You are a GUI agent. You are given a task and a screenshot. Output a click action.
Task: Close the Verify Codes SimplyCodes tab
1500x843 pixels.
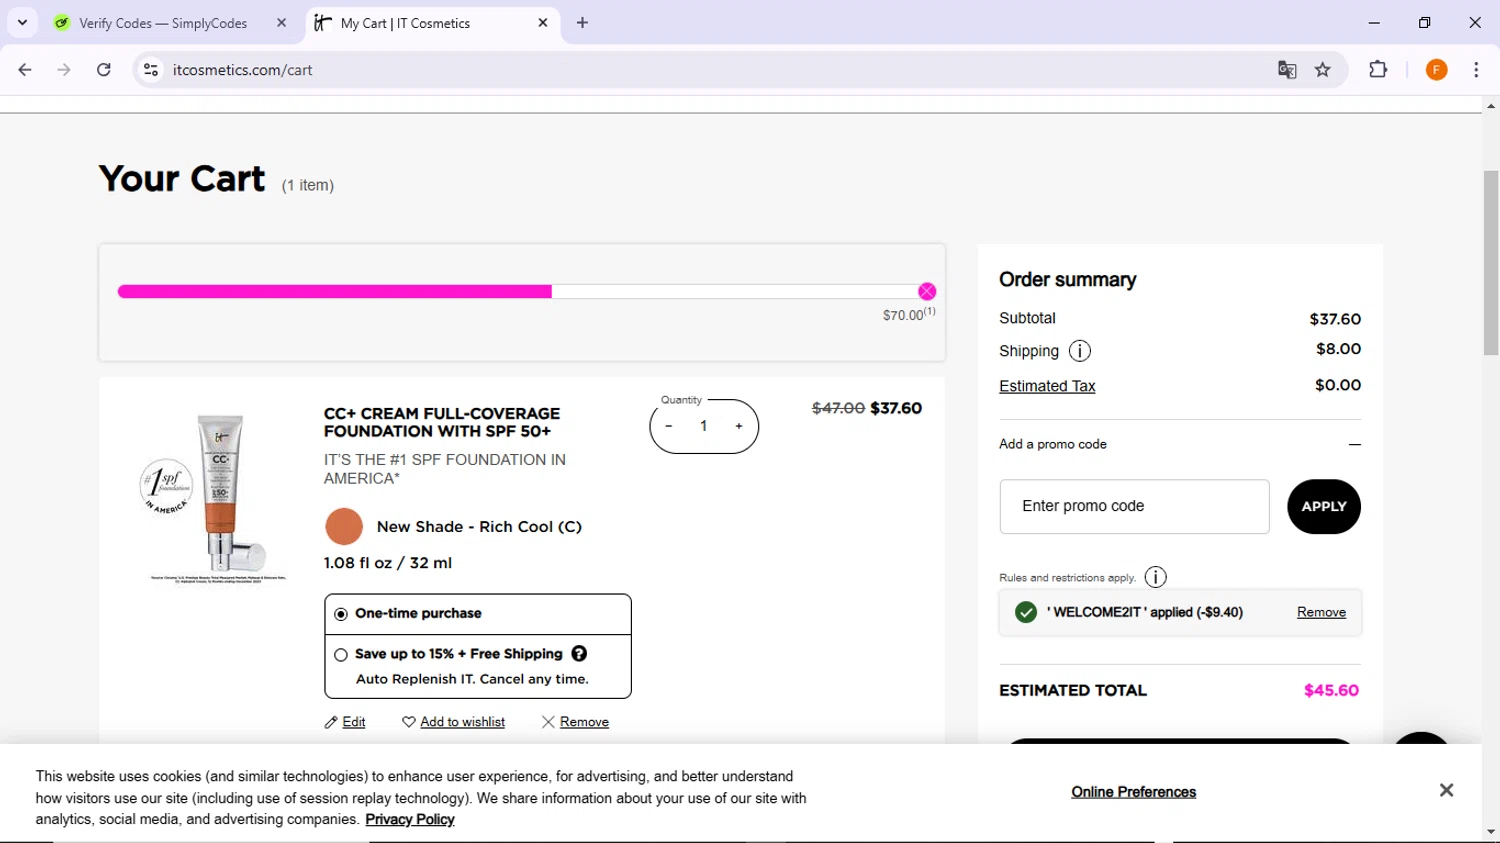(x=282, y=22)
